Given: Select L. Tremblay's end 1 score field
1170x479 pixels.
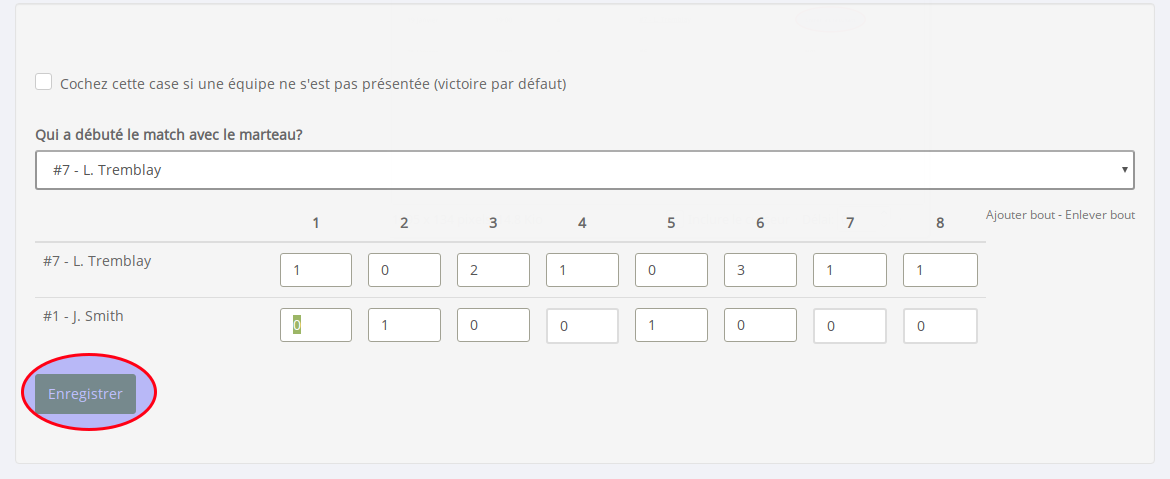Looking at the screenshot, I should tap(316, 270).
